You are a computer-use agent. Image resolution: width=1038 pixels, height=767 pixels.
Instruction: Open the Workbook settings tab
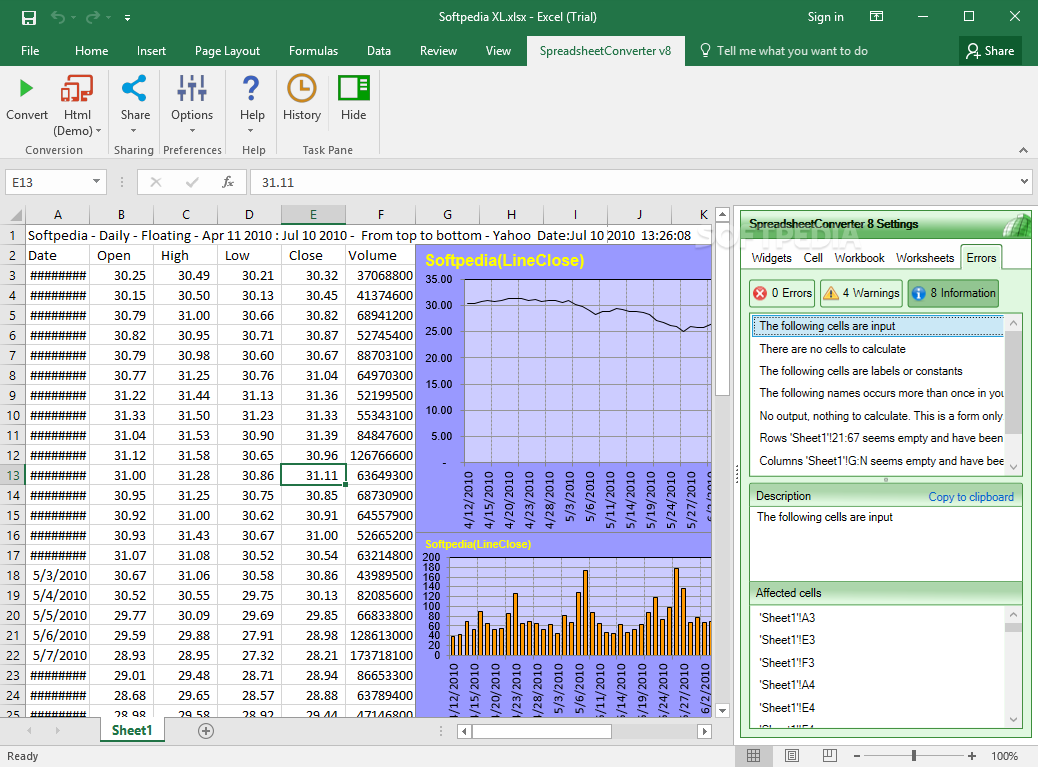(859, 258)
